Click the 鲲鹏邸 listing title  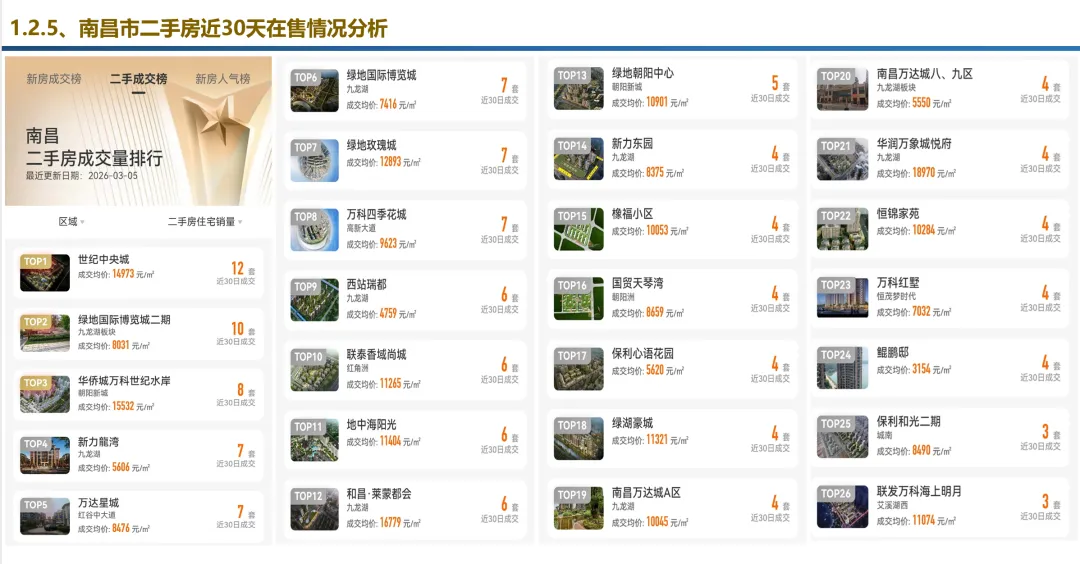pyautogui.click(x=893, y=353)
